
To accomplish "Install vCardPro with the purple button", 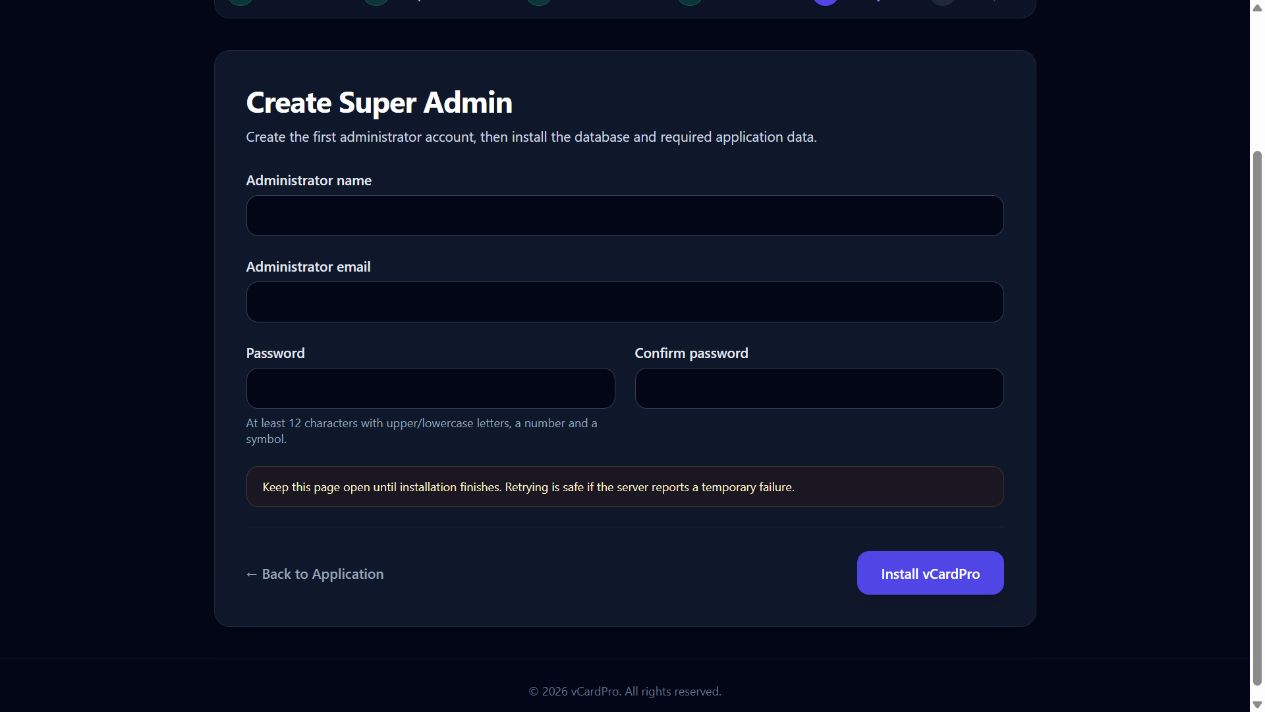I will click(x=930, y=573).
